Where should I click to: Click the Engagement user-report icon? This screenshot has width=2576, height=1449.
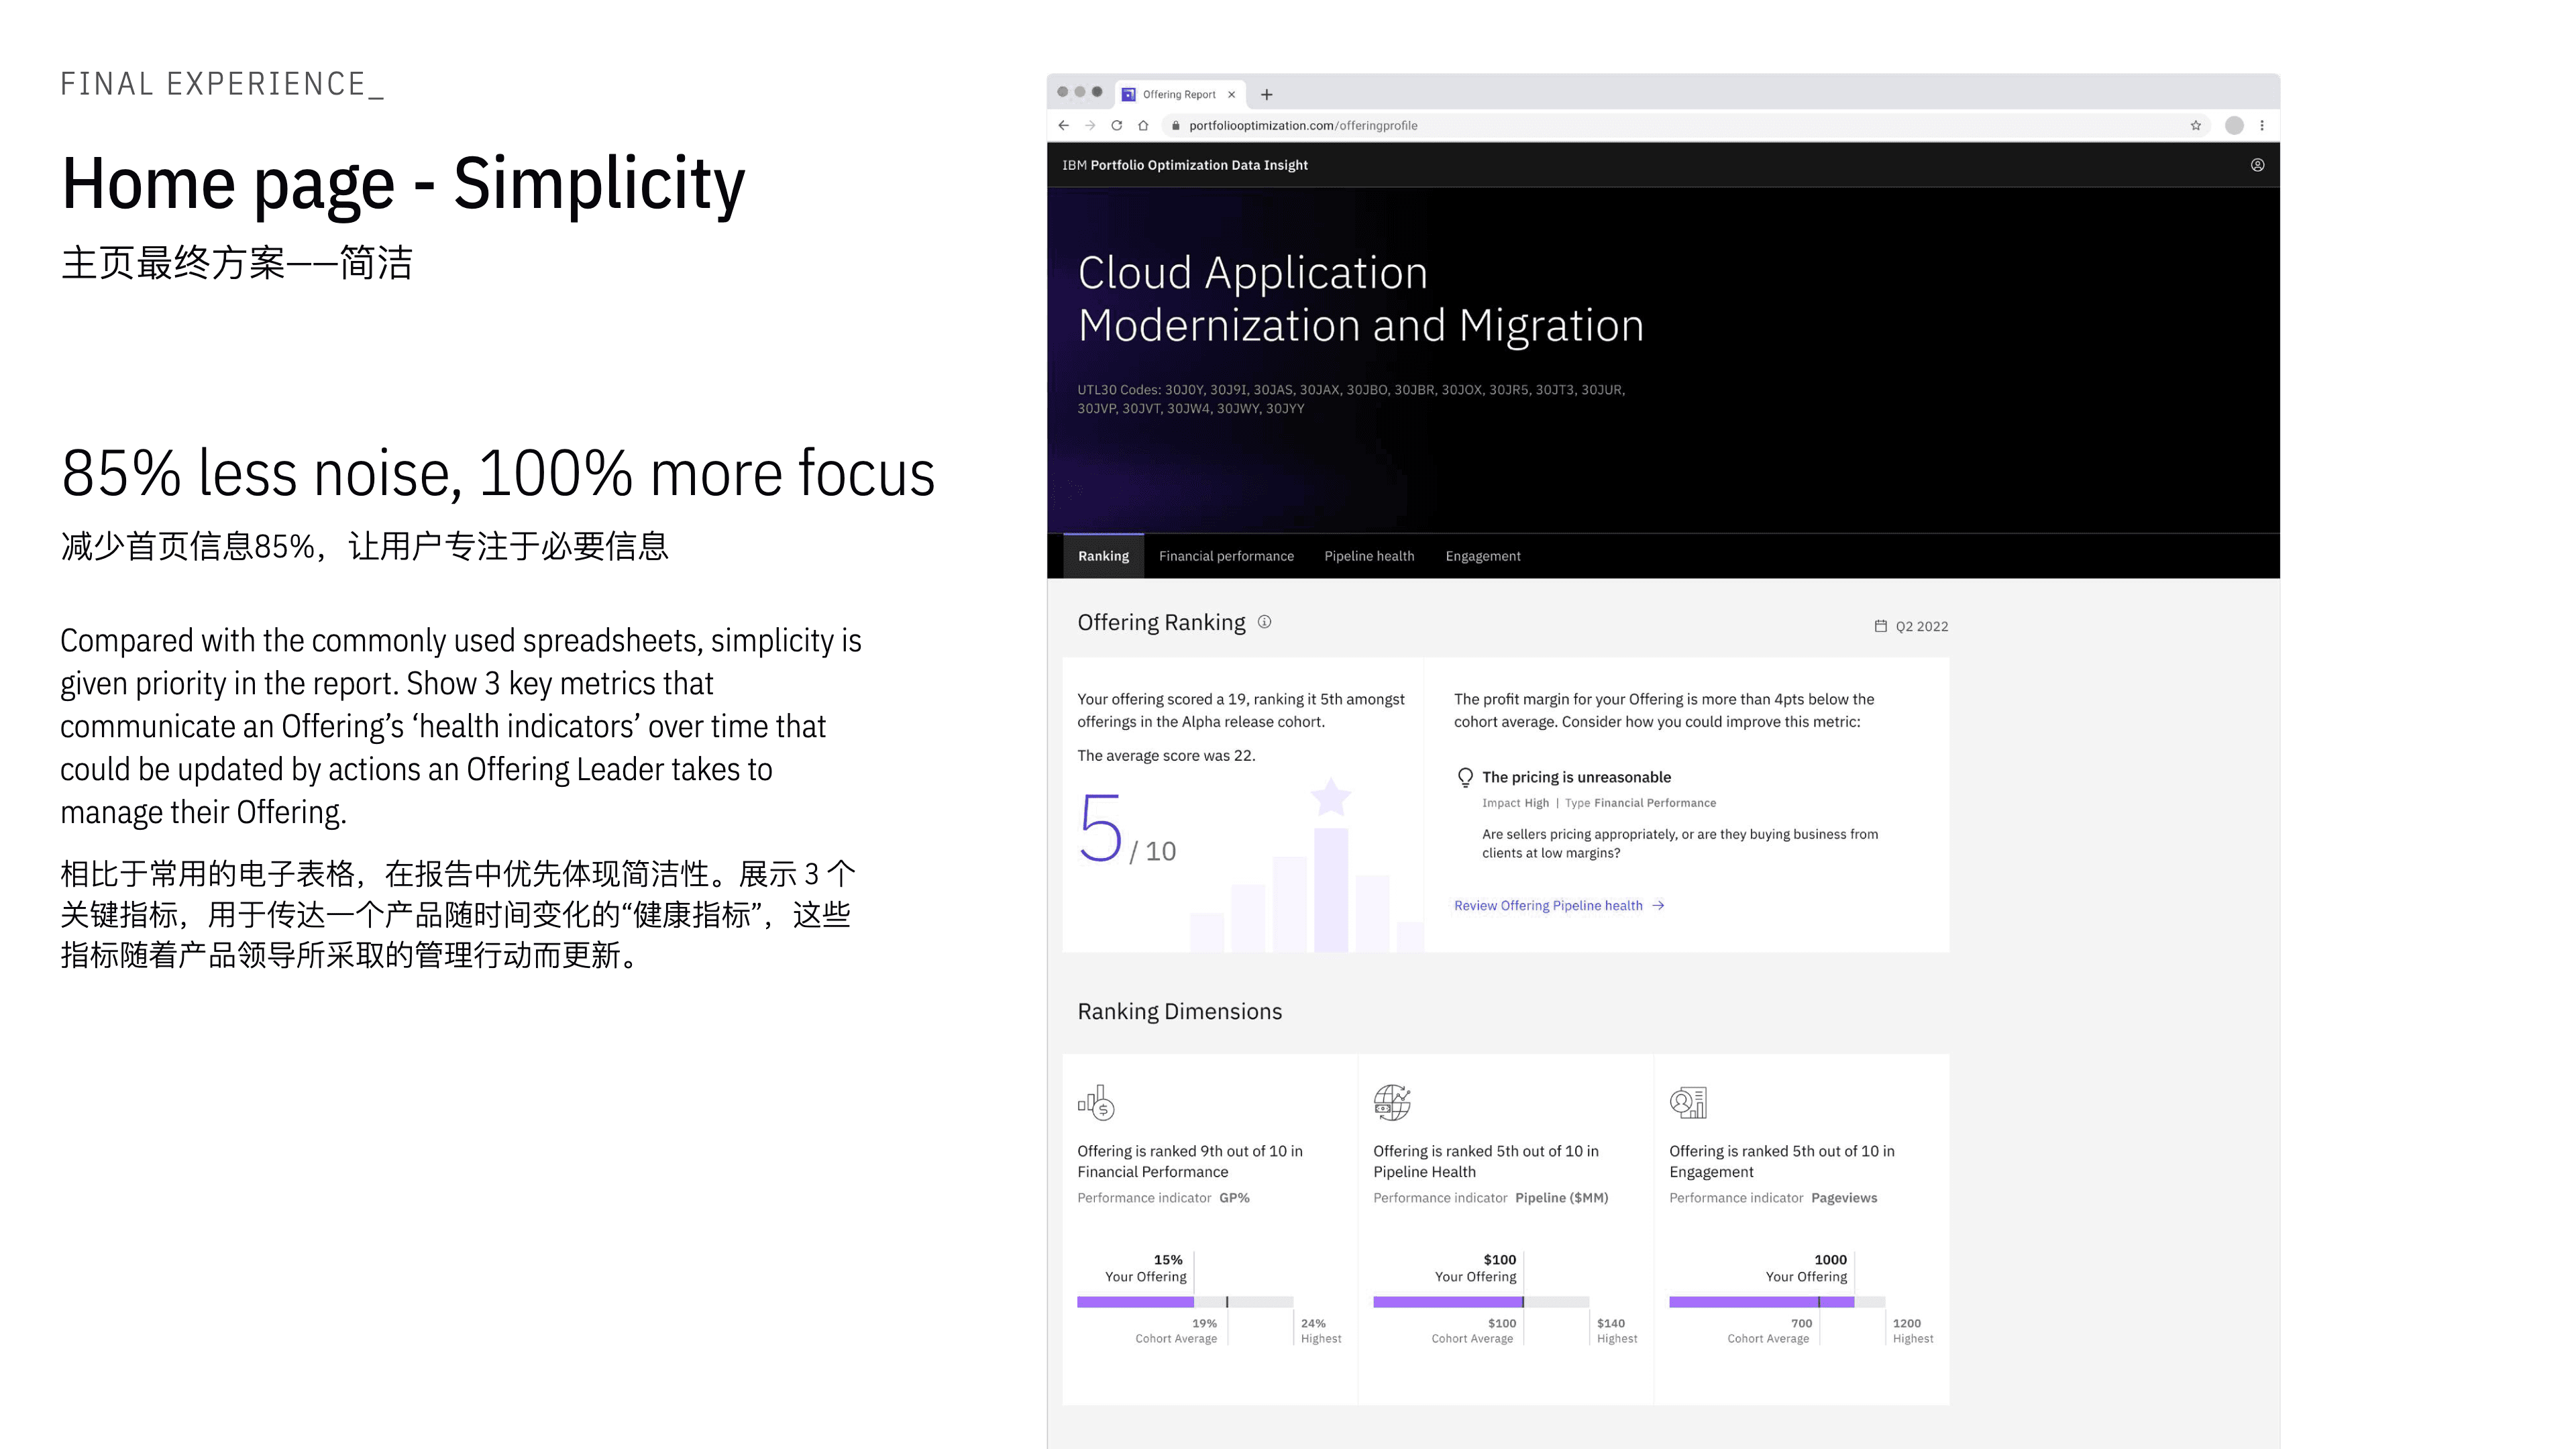click(1688, 1102)
